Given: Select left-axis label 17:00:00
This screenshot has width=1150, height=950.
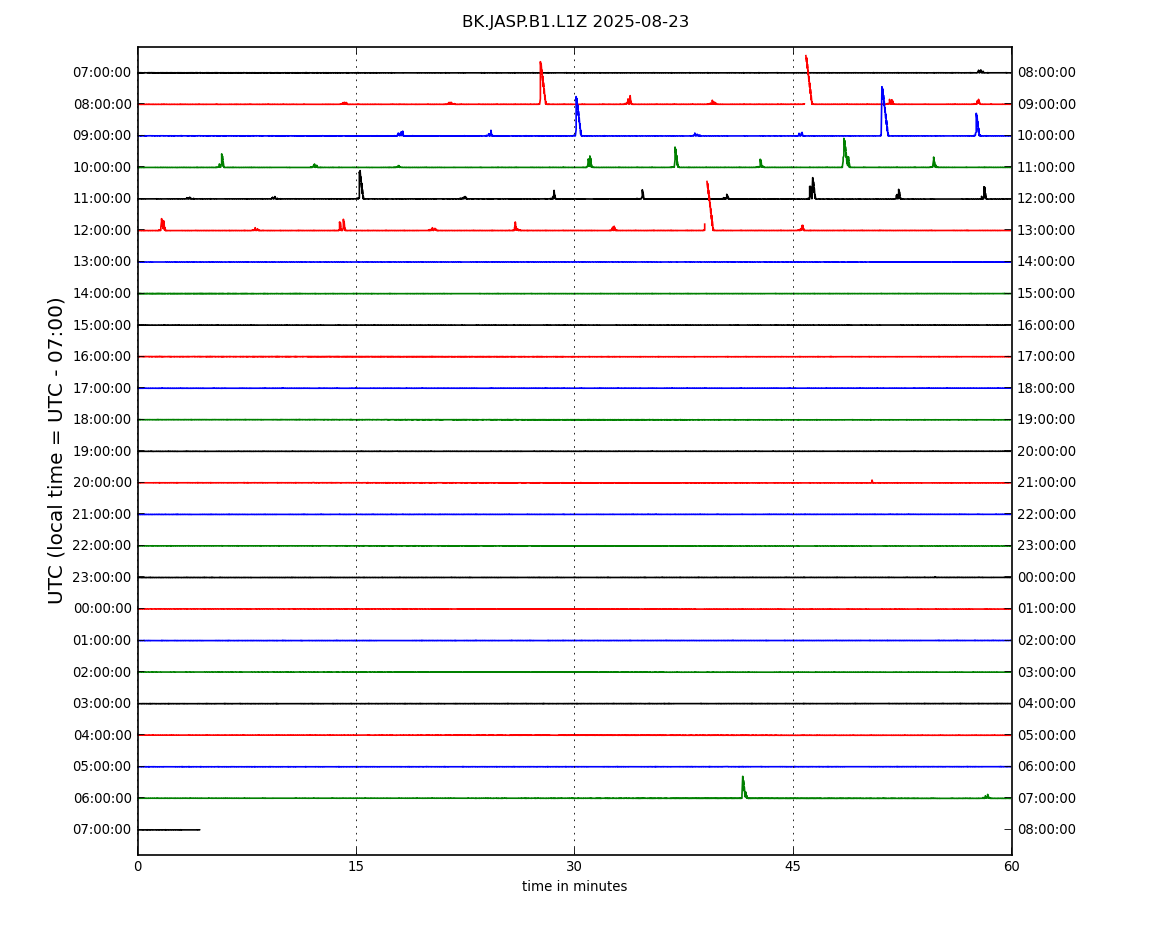Looking at the screenshot, I should [103, 388].
